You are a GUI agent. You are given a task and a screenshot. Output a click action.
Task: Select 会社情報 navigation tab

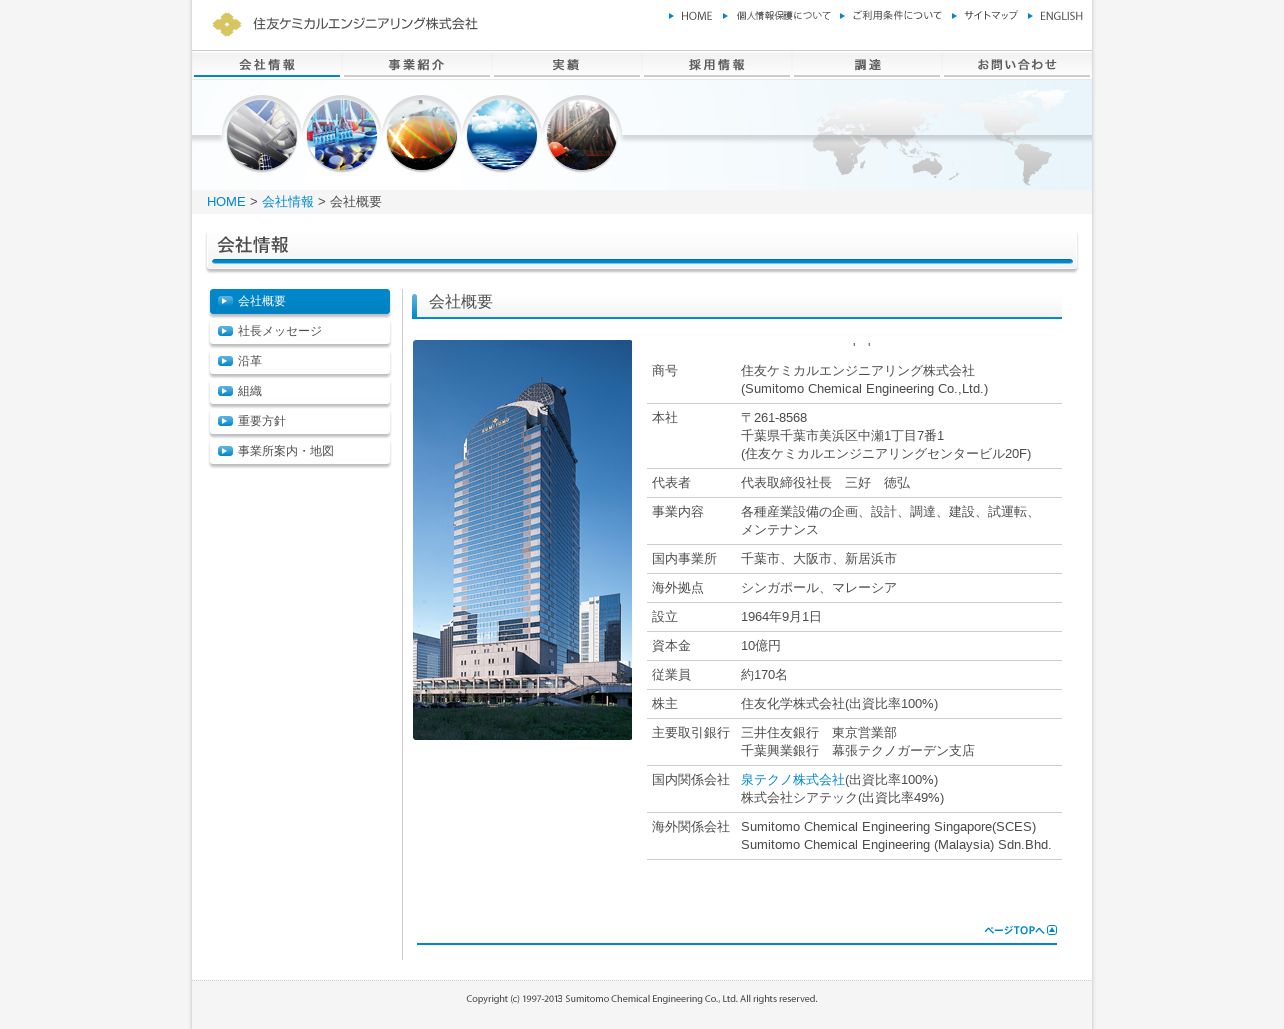point(267,65)
